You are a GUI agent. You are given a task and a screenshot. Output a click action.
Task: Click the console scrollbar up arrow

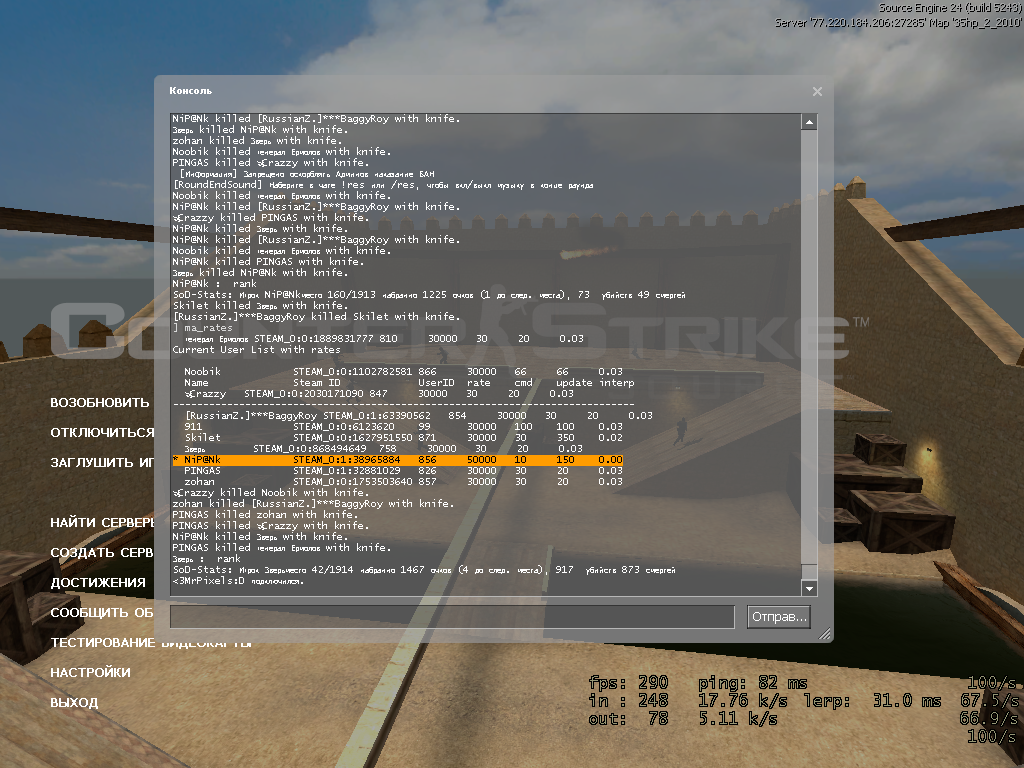click(809, 122)
